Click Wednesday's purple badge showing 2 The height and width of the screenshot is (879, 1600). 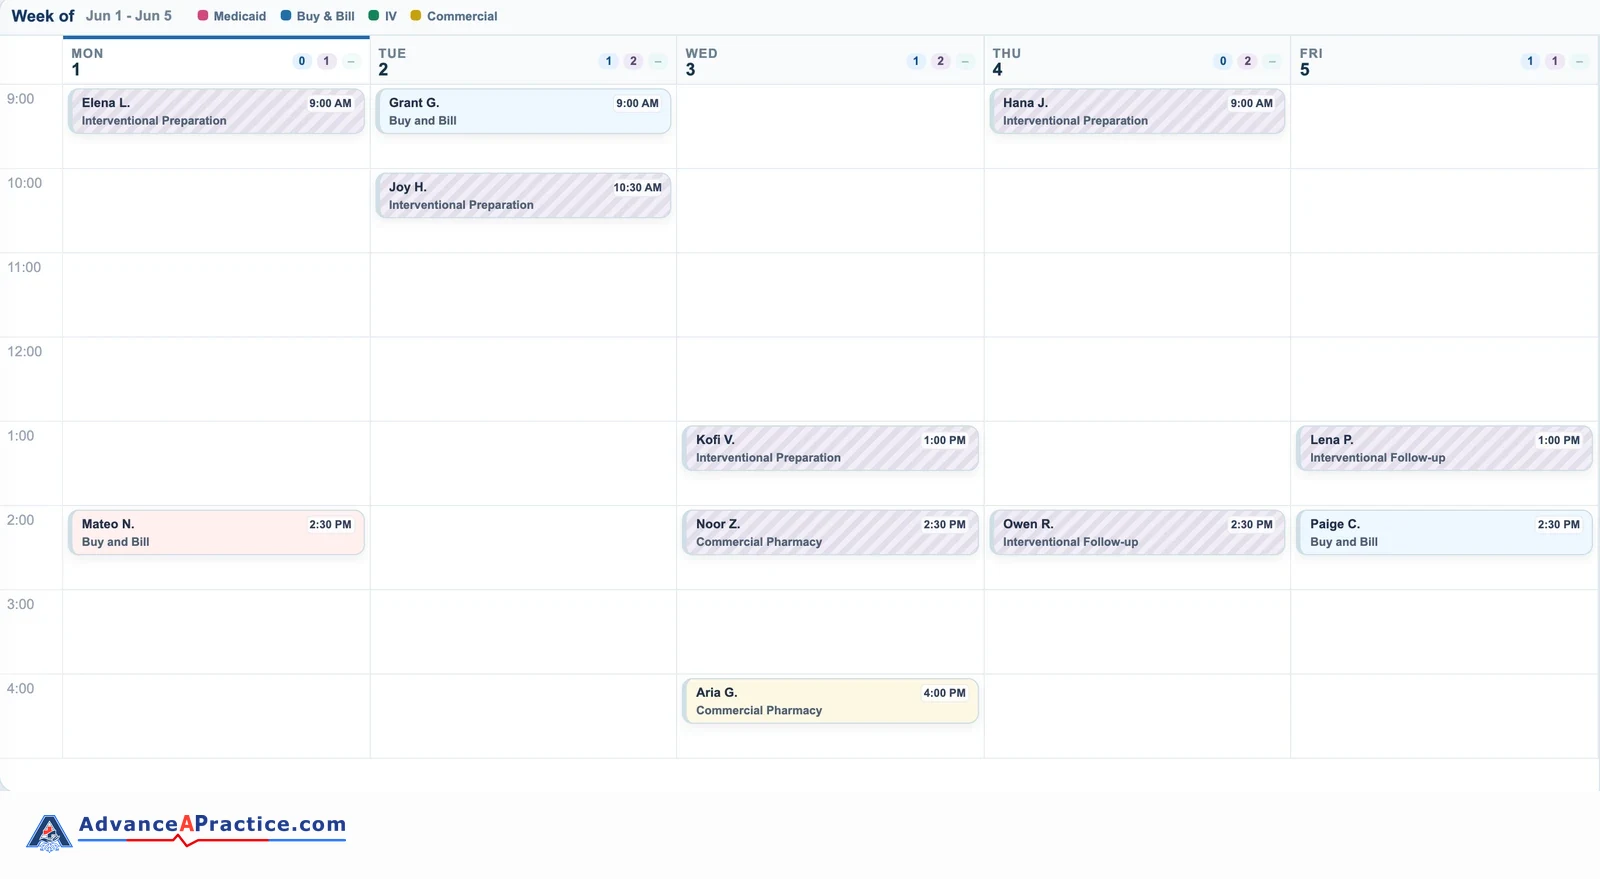click(940, 61)
